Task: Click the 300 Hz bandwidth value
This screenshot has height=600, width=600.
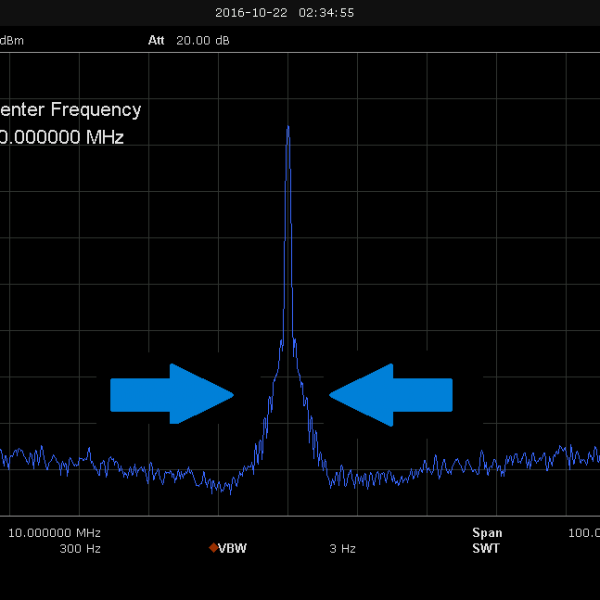Action: [x=80, y=548]
